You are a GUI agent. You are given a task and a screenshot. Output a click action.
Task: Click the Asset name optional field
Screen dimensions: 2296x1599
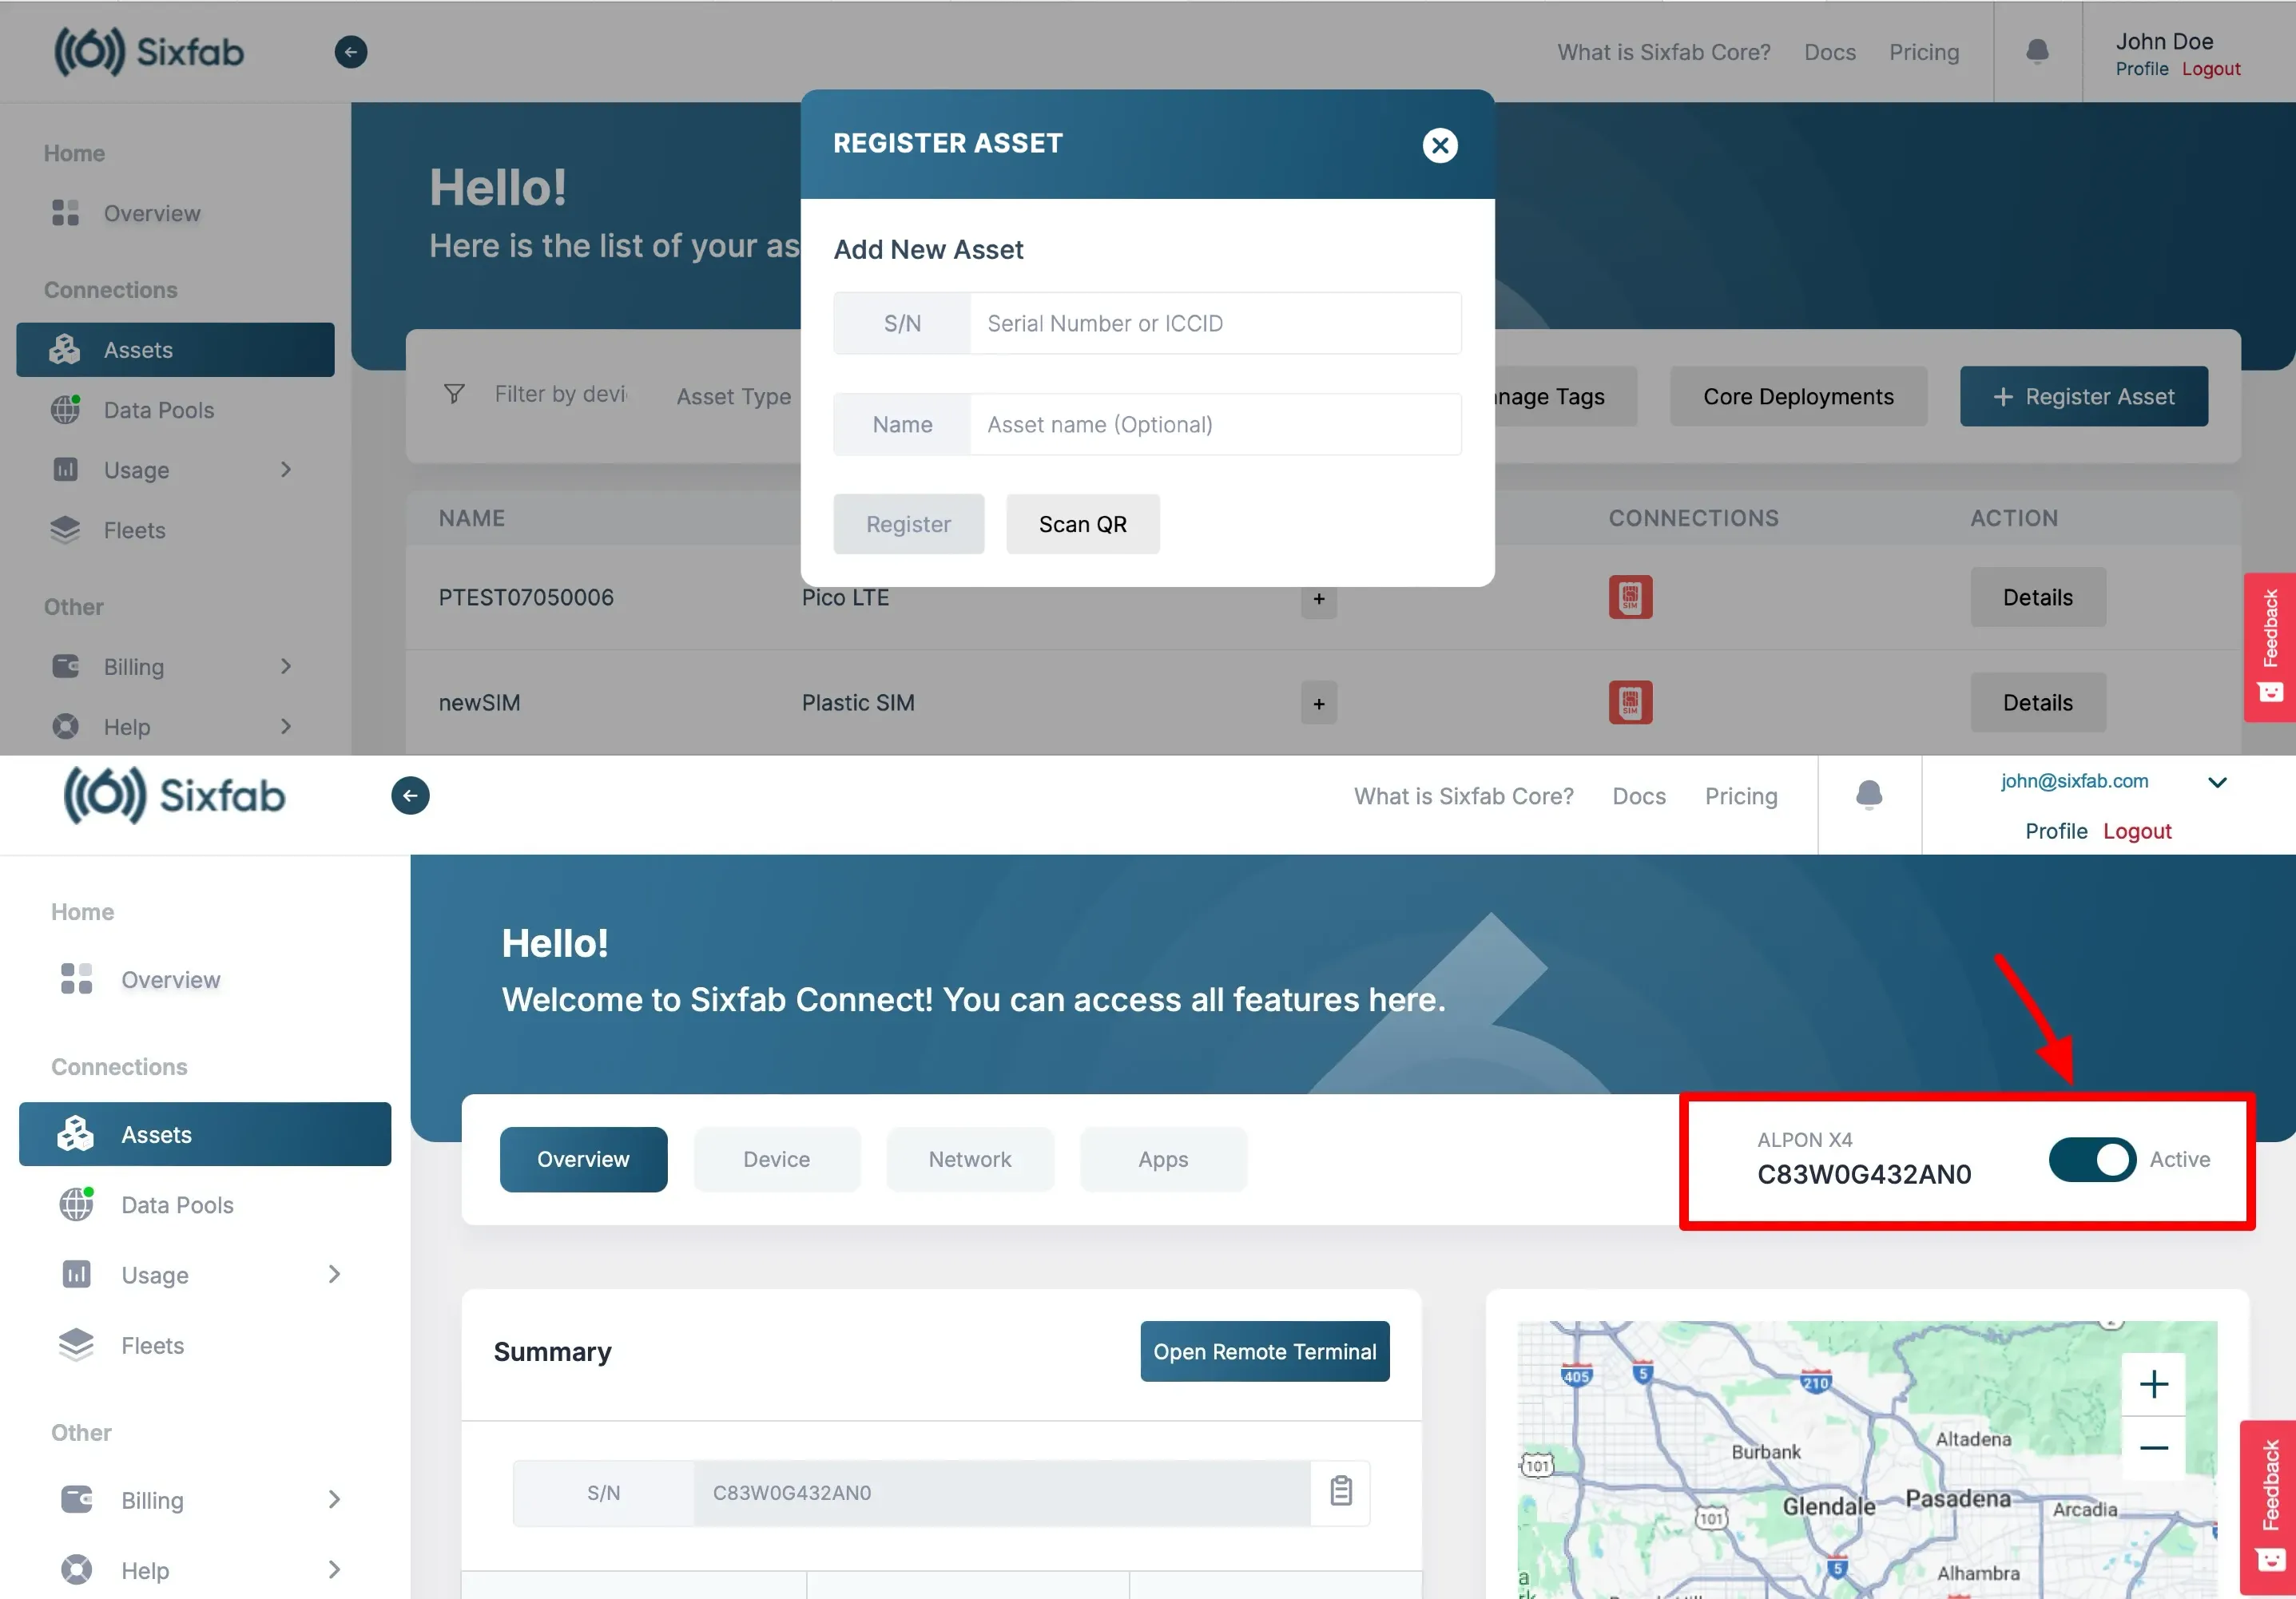pos(1214,424)
